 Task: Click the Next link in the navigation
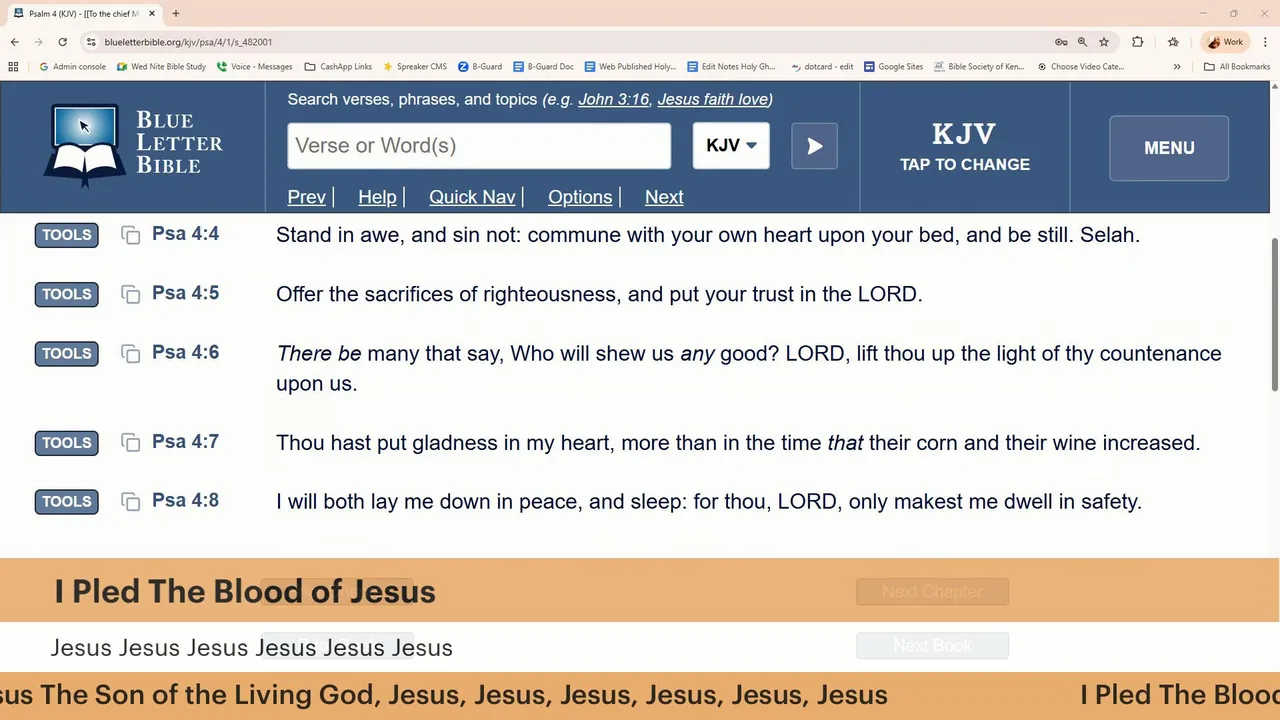point(664,197)
